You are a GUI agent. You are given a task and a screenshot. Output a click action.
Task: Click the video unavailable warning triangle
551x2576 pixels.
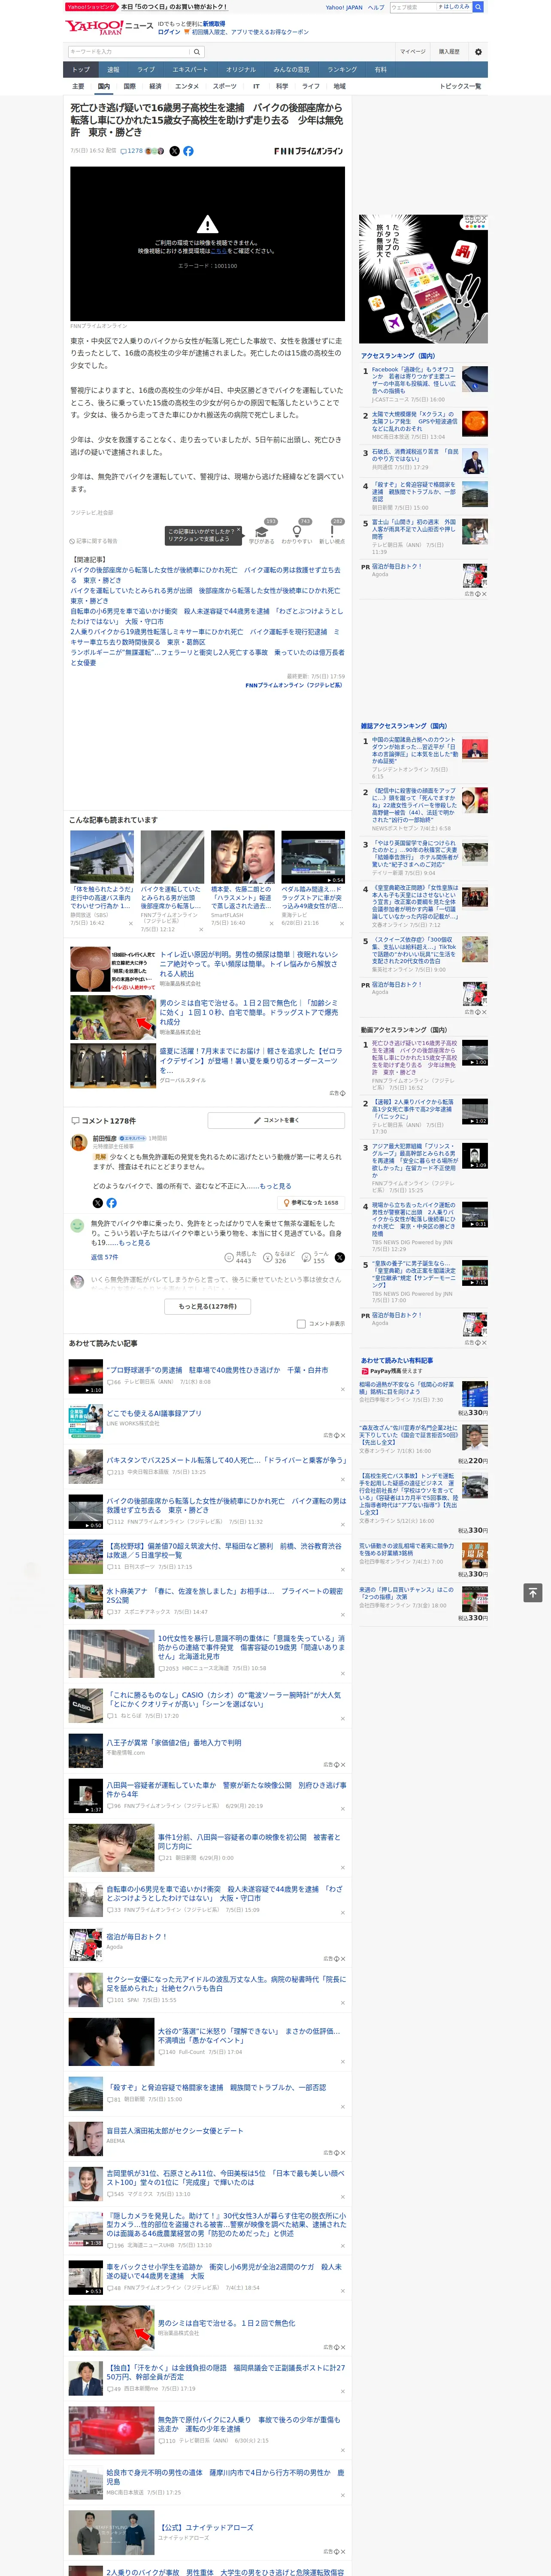click(x=207, y=224)
